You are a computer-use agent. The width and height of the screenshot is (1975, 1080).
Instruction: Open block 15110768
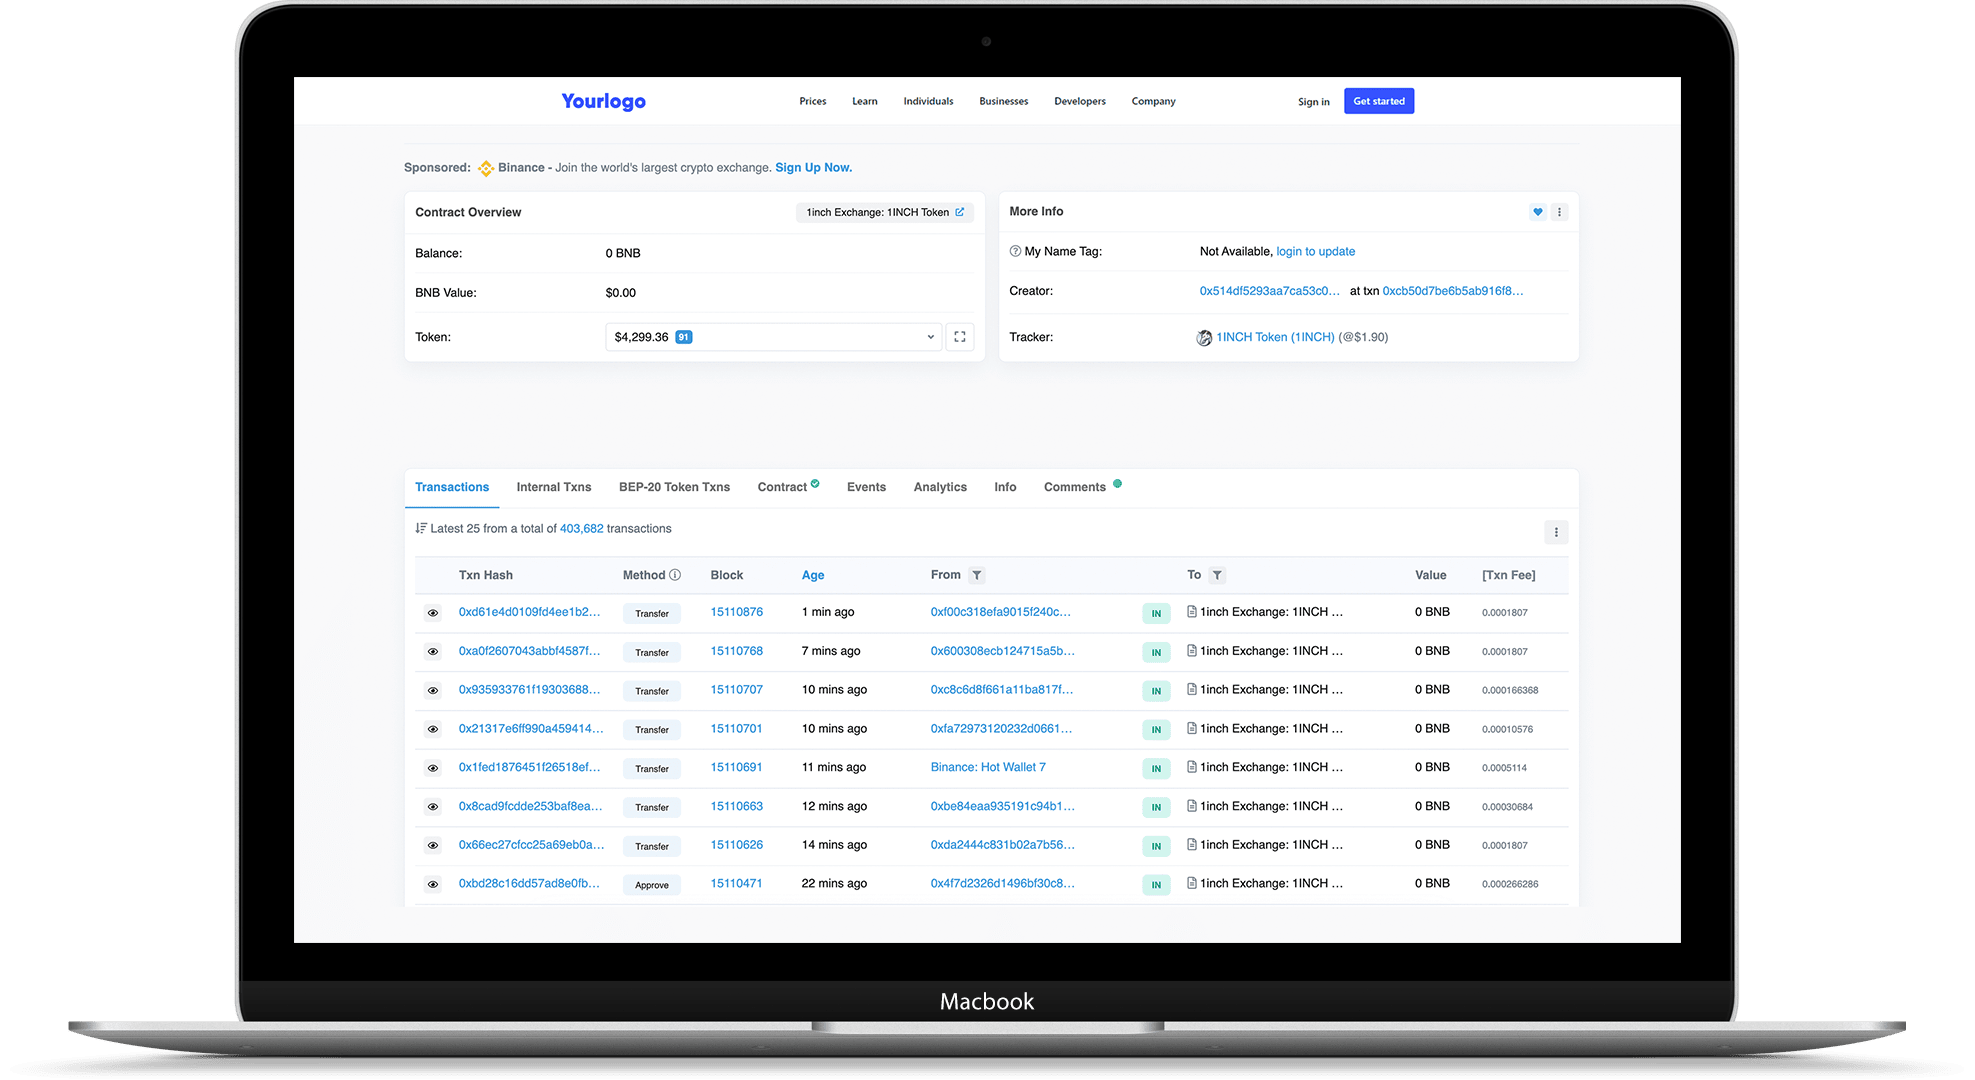click(737, 651)
